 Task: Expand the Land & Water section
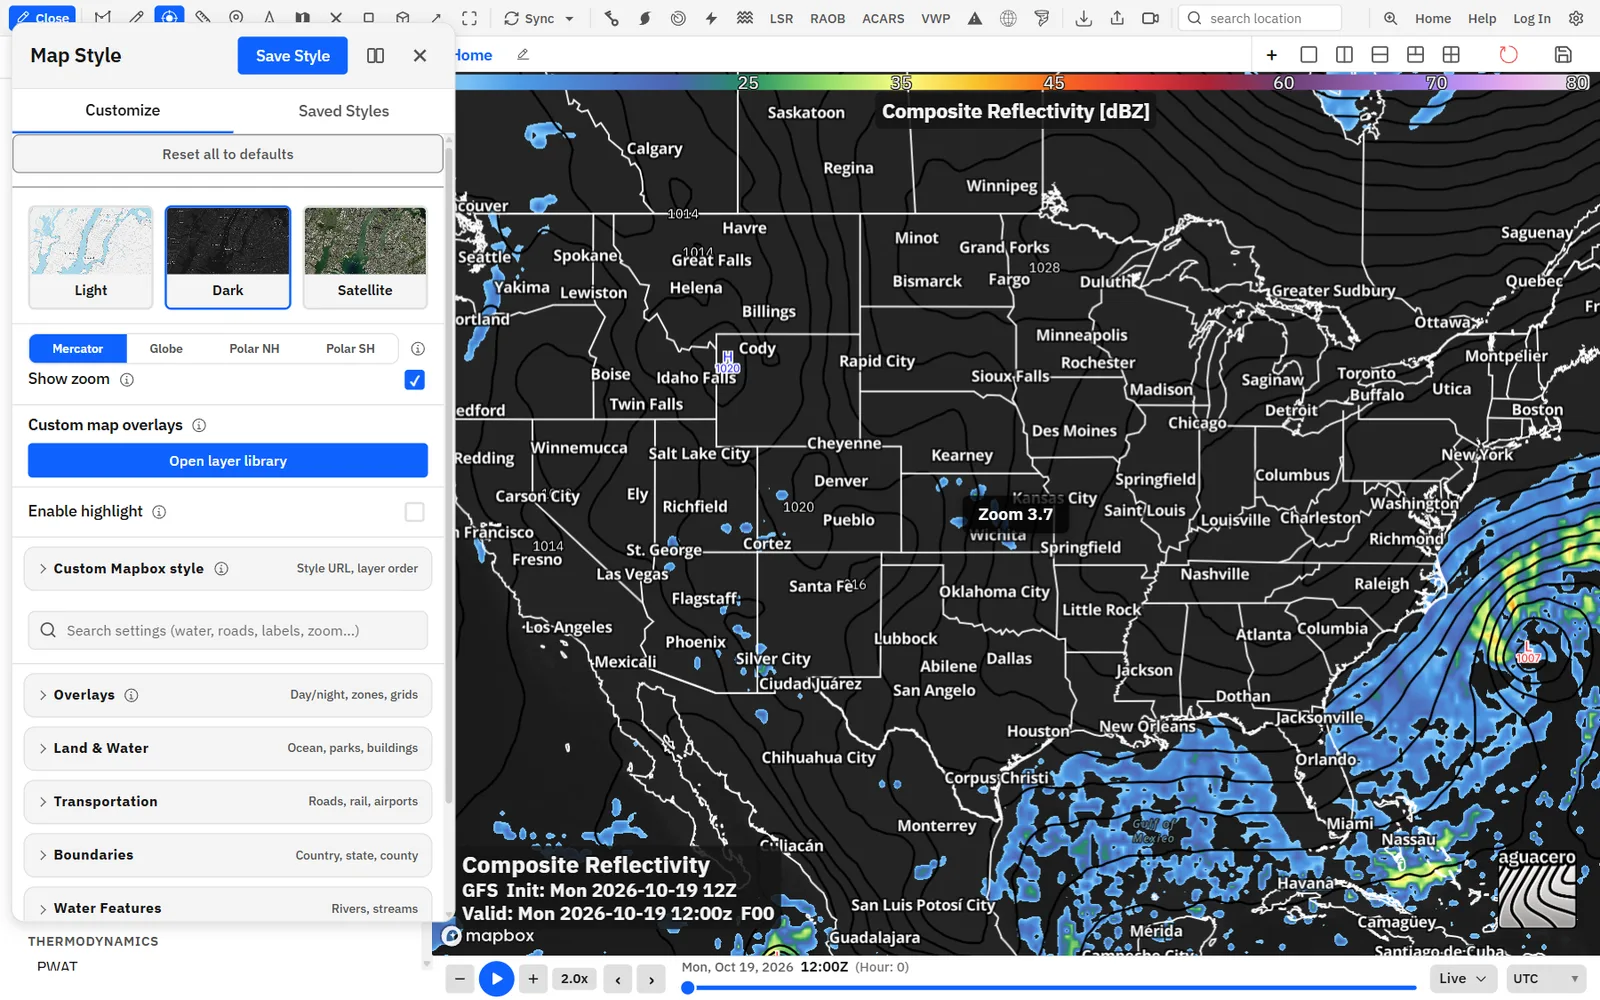pos(228,748)
